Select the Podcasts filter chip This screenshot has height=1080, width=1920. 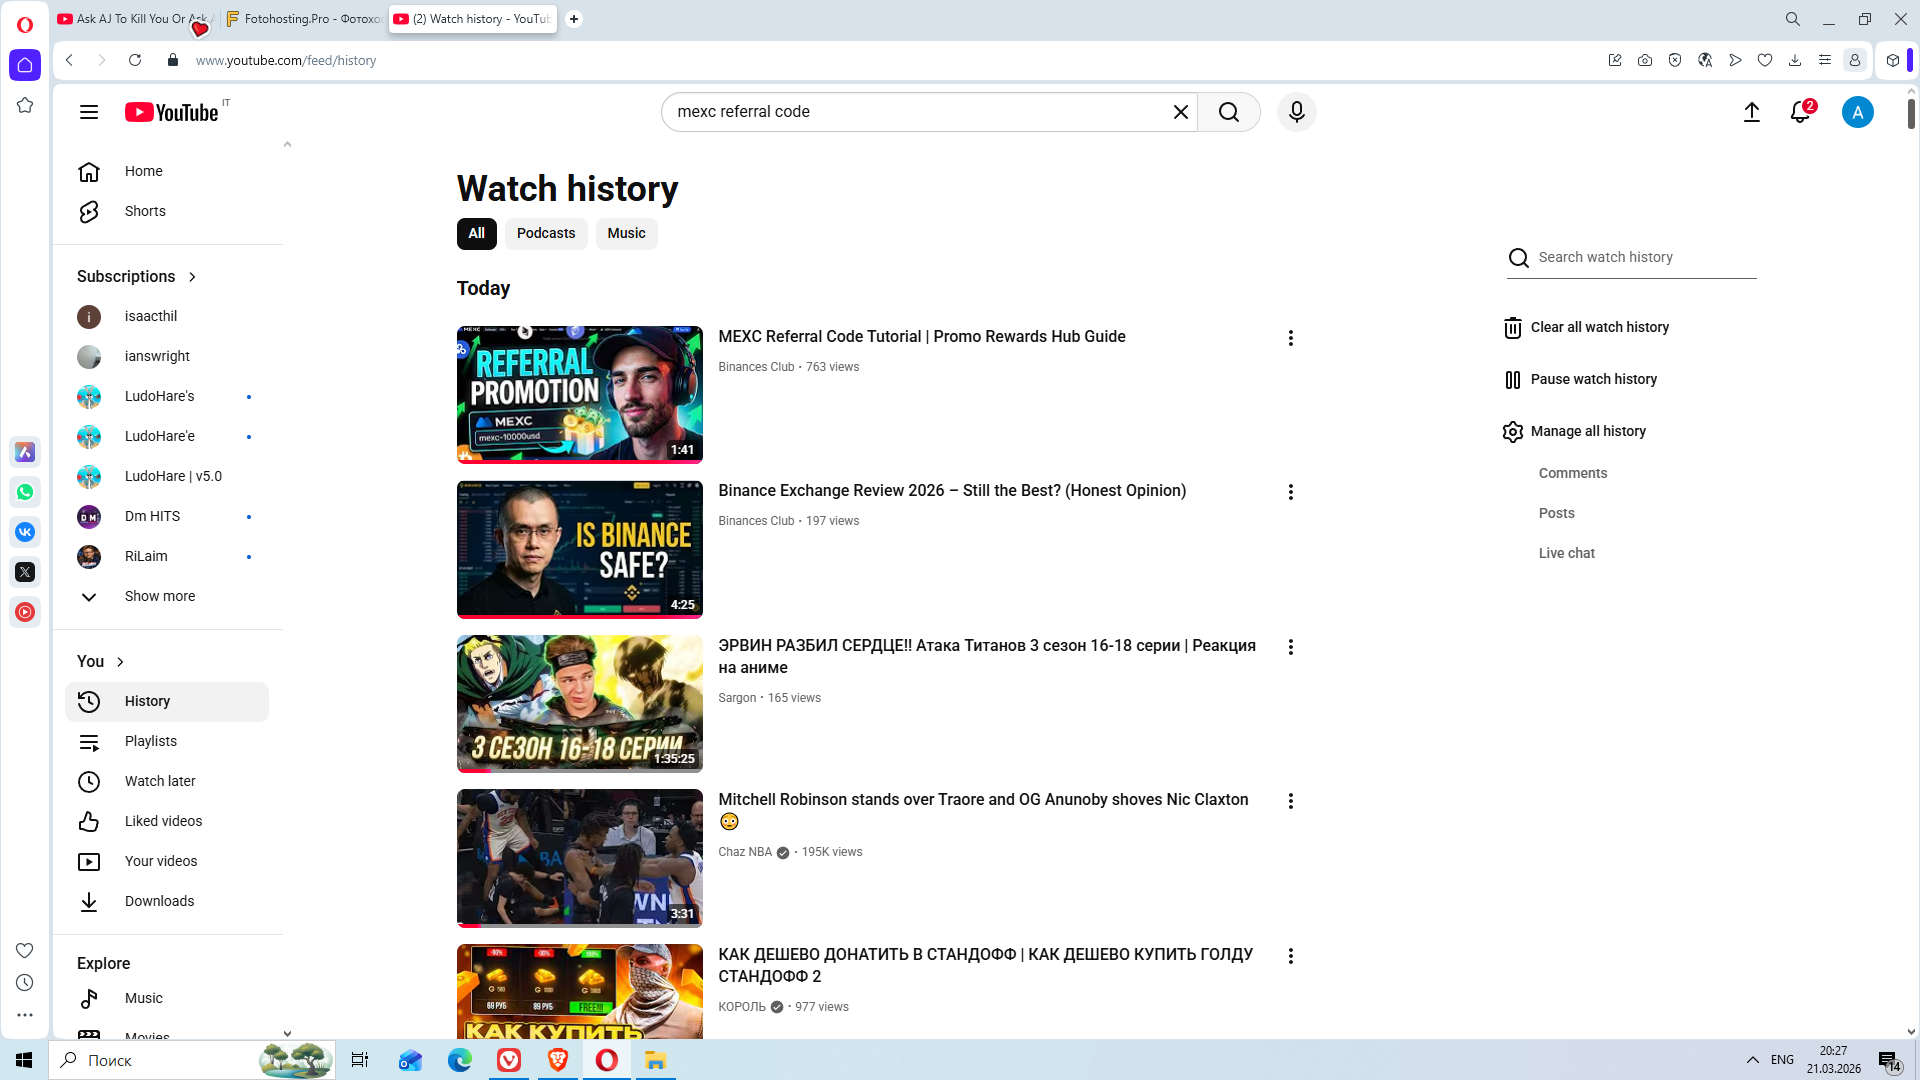click(545, 233)
